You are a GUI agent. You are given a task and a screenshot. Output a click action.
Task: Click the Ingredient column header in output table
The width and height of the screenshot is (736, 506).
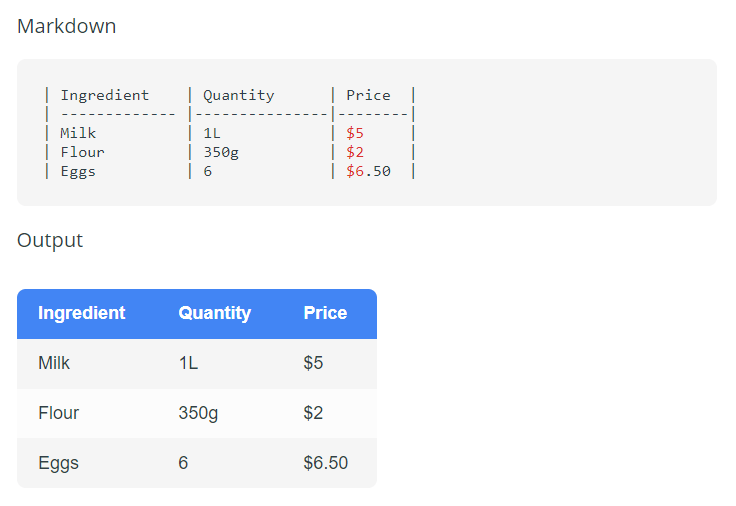tap(81, 313)
